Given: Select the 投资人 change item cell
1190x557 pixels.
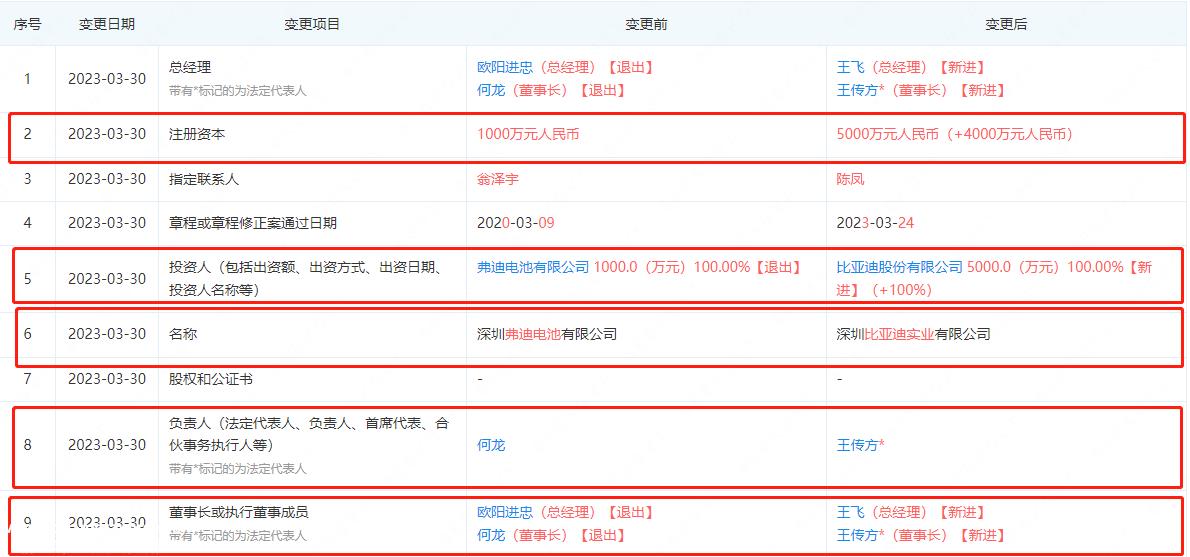Looking at the screenshot, I should (312, 278).
